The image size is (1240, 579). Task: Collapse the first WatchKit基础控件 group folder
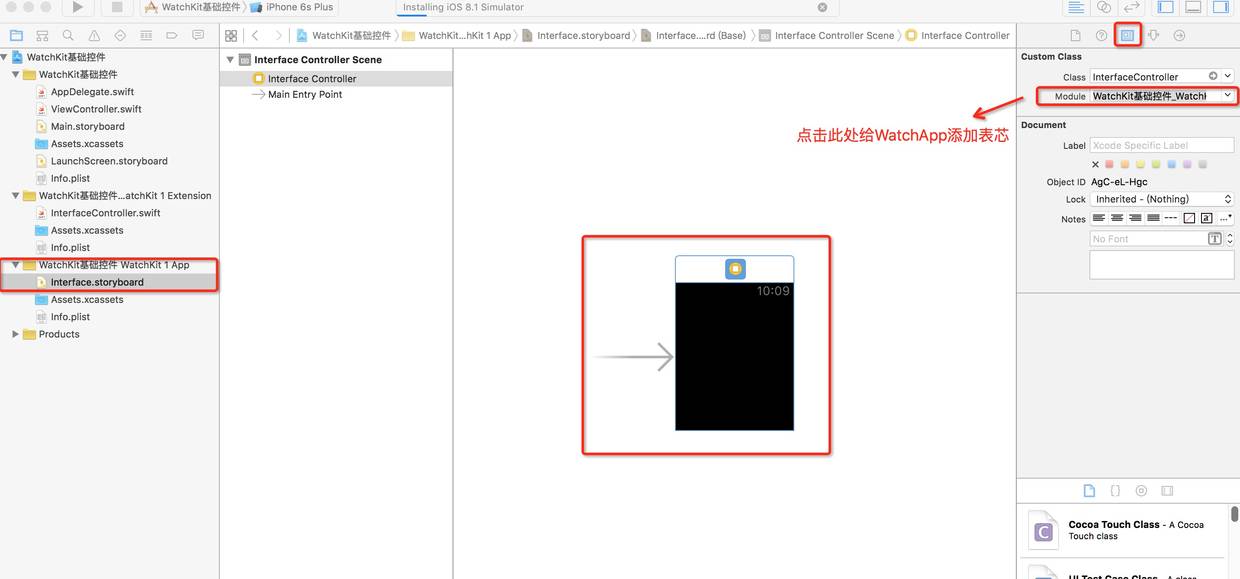pos(15,74)
